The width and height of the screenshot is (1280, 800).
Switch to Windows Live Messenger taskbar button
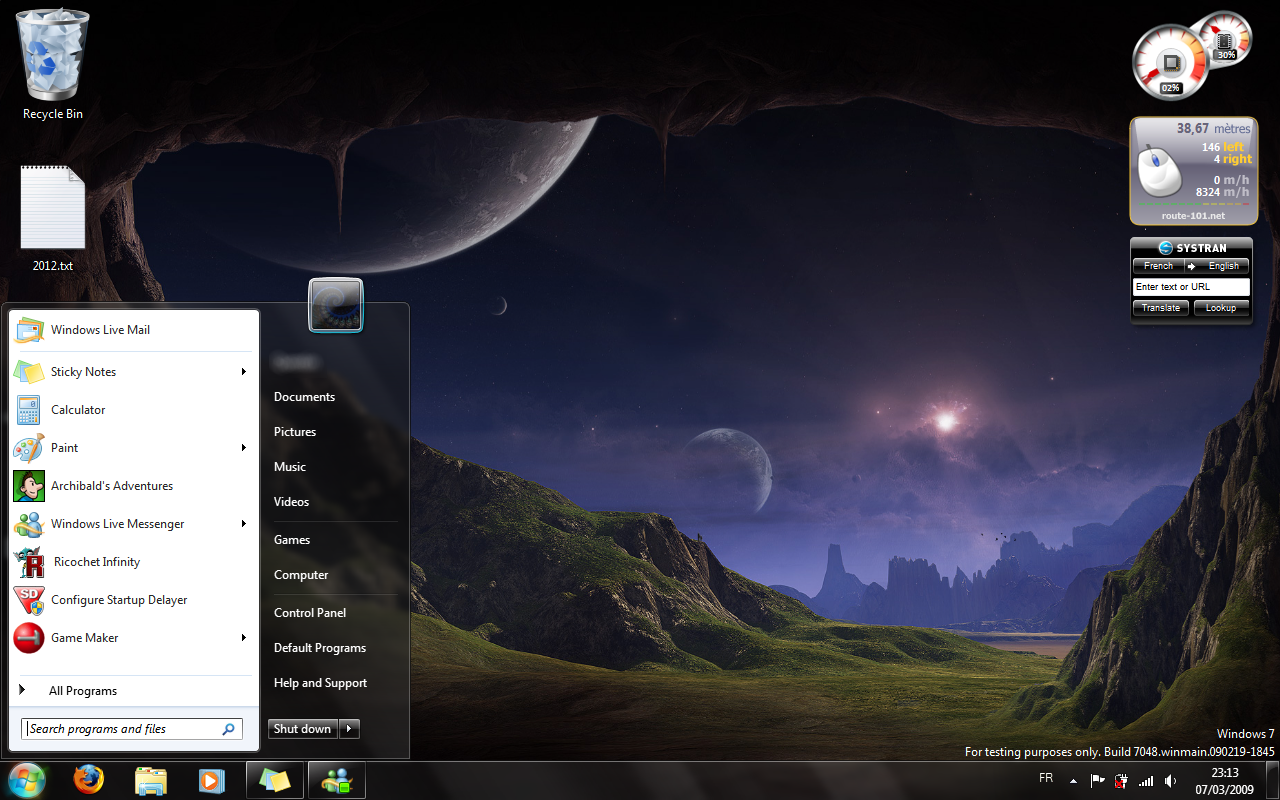[337, 781]
